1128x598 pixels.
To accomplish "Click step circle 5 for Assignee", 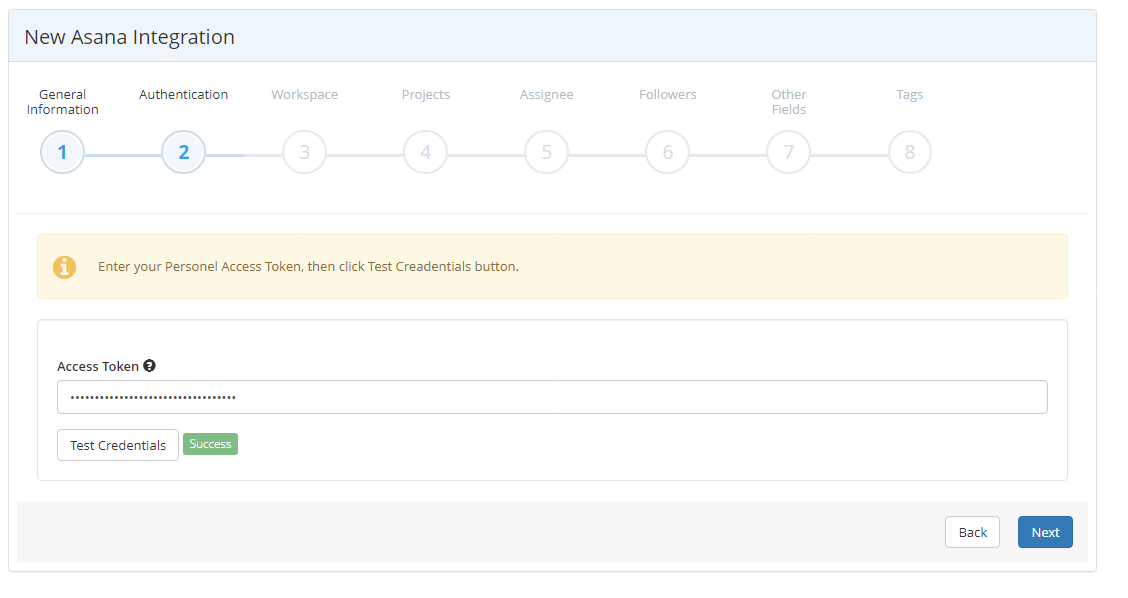I will pyautogui.click(x=546, y=152).
